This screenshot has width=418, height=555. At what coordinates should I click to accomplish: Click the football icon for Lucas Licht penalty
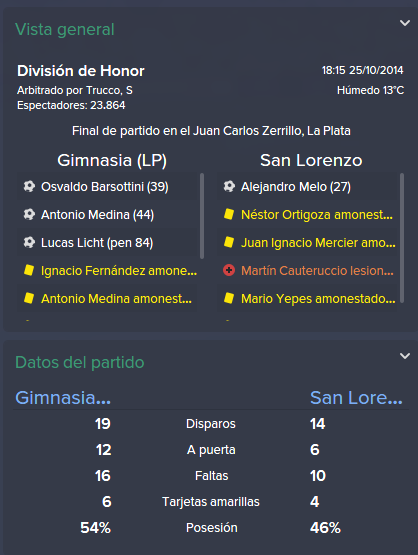29,242
